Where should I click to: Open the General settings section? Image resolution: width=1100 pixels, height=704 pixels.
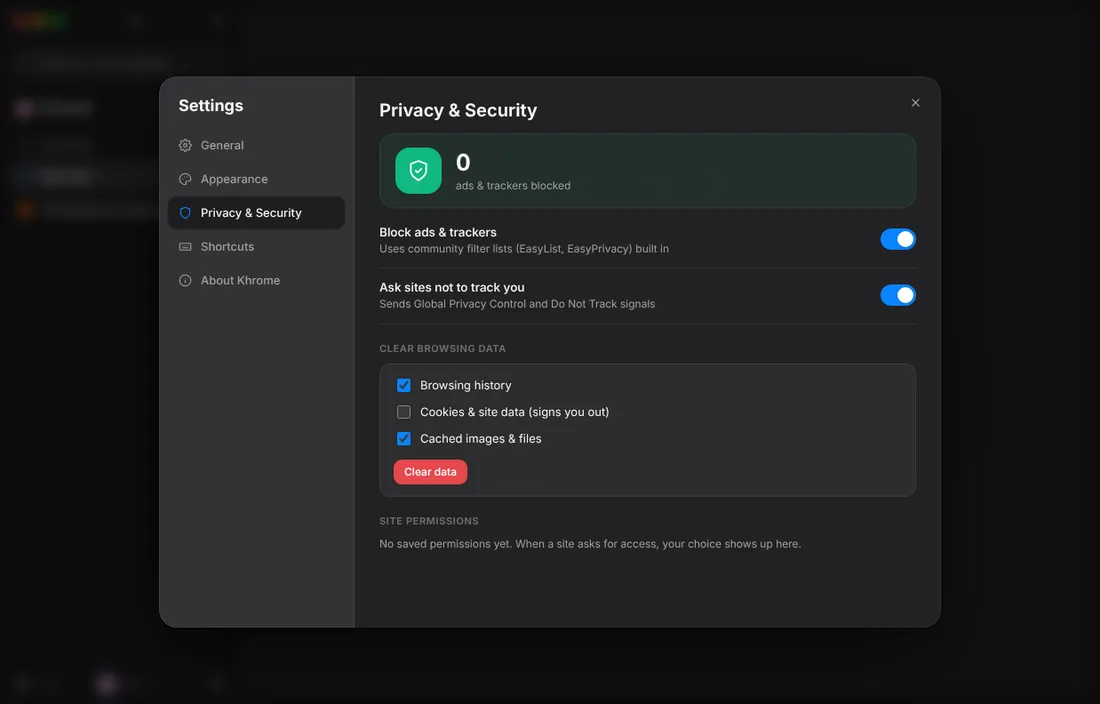pyautogui.click(x=256, y=145)
